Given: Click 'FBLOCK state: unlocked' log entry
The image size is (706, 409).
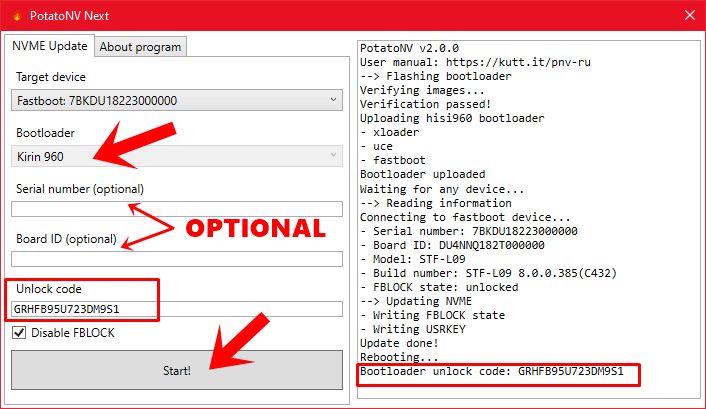Looking at the screenshot, I should pyautogui.click(x=439, y=287).
